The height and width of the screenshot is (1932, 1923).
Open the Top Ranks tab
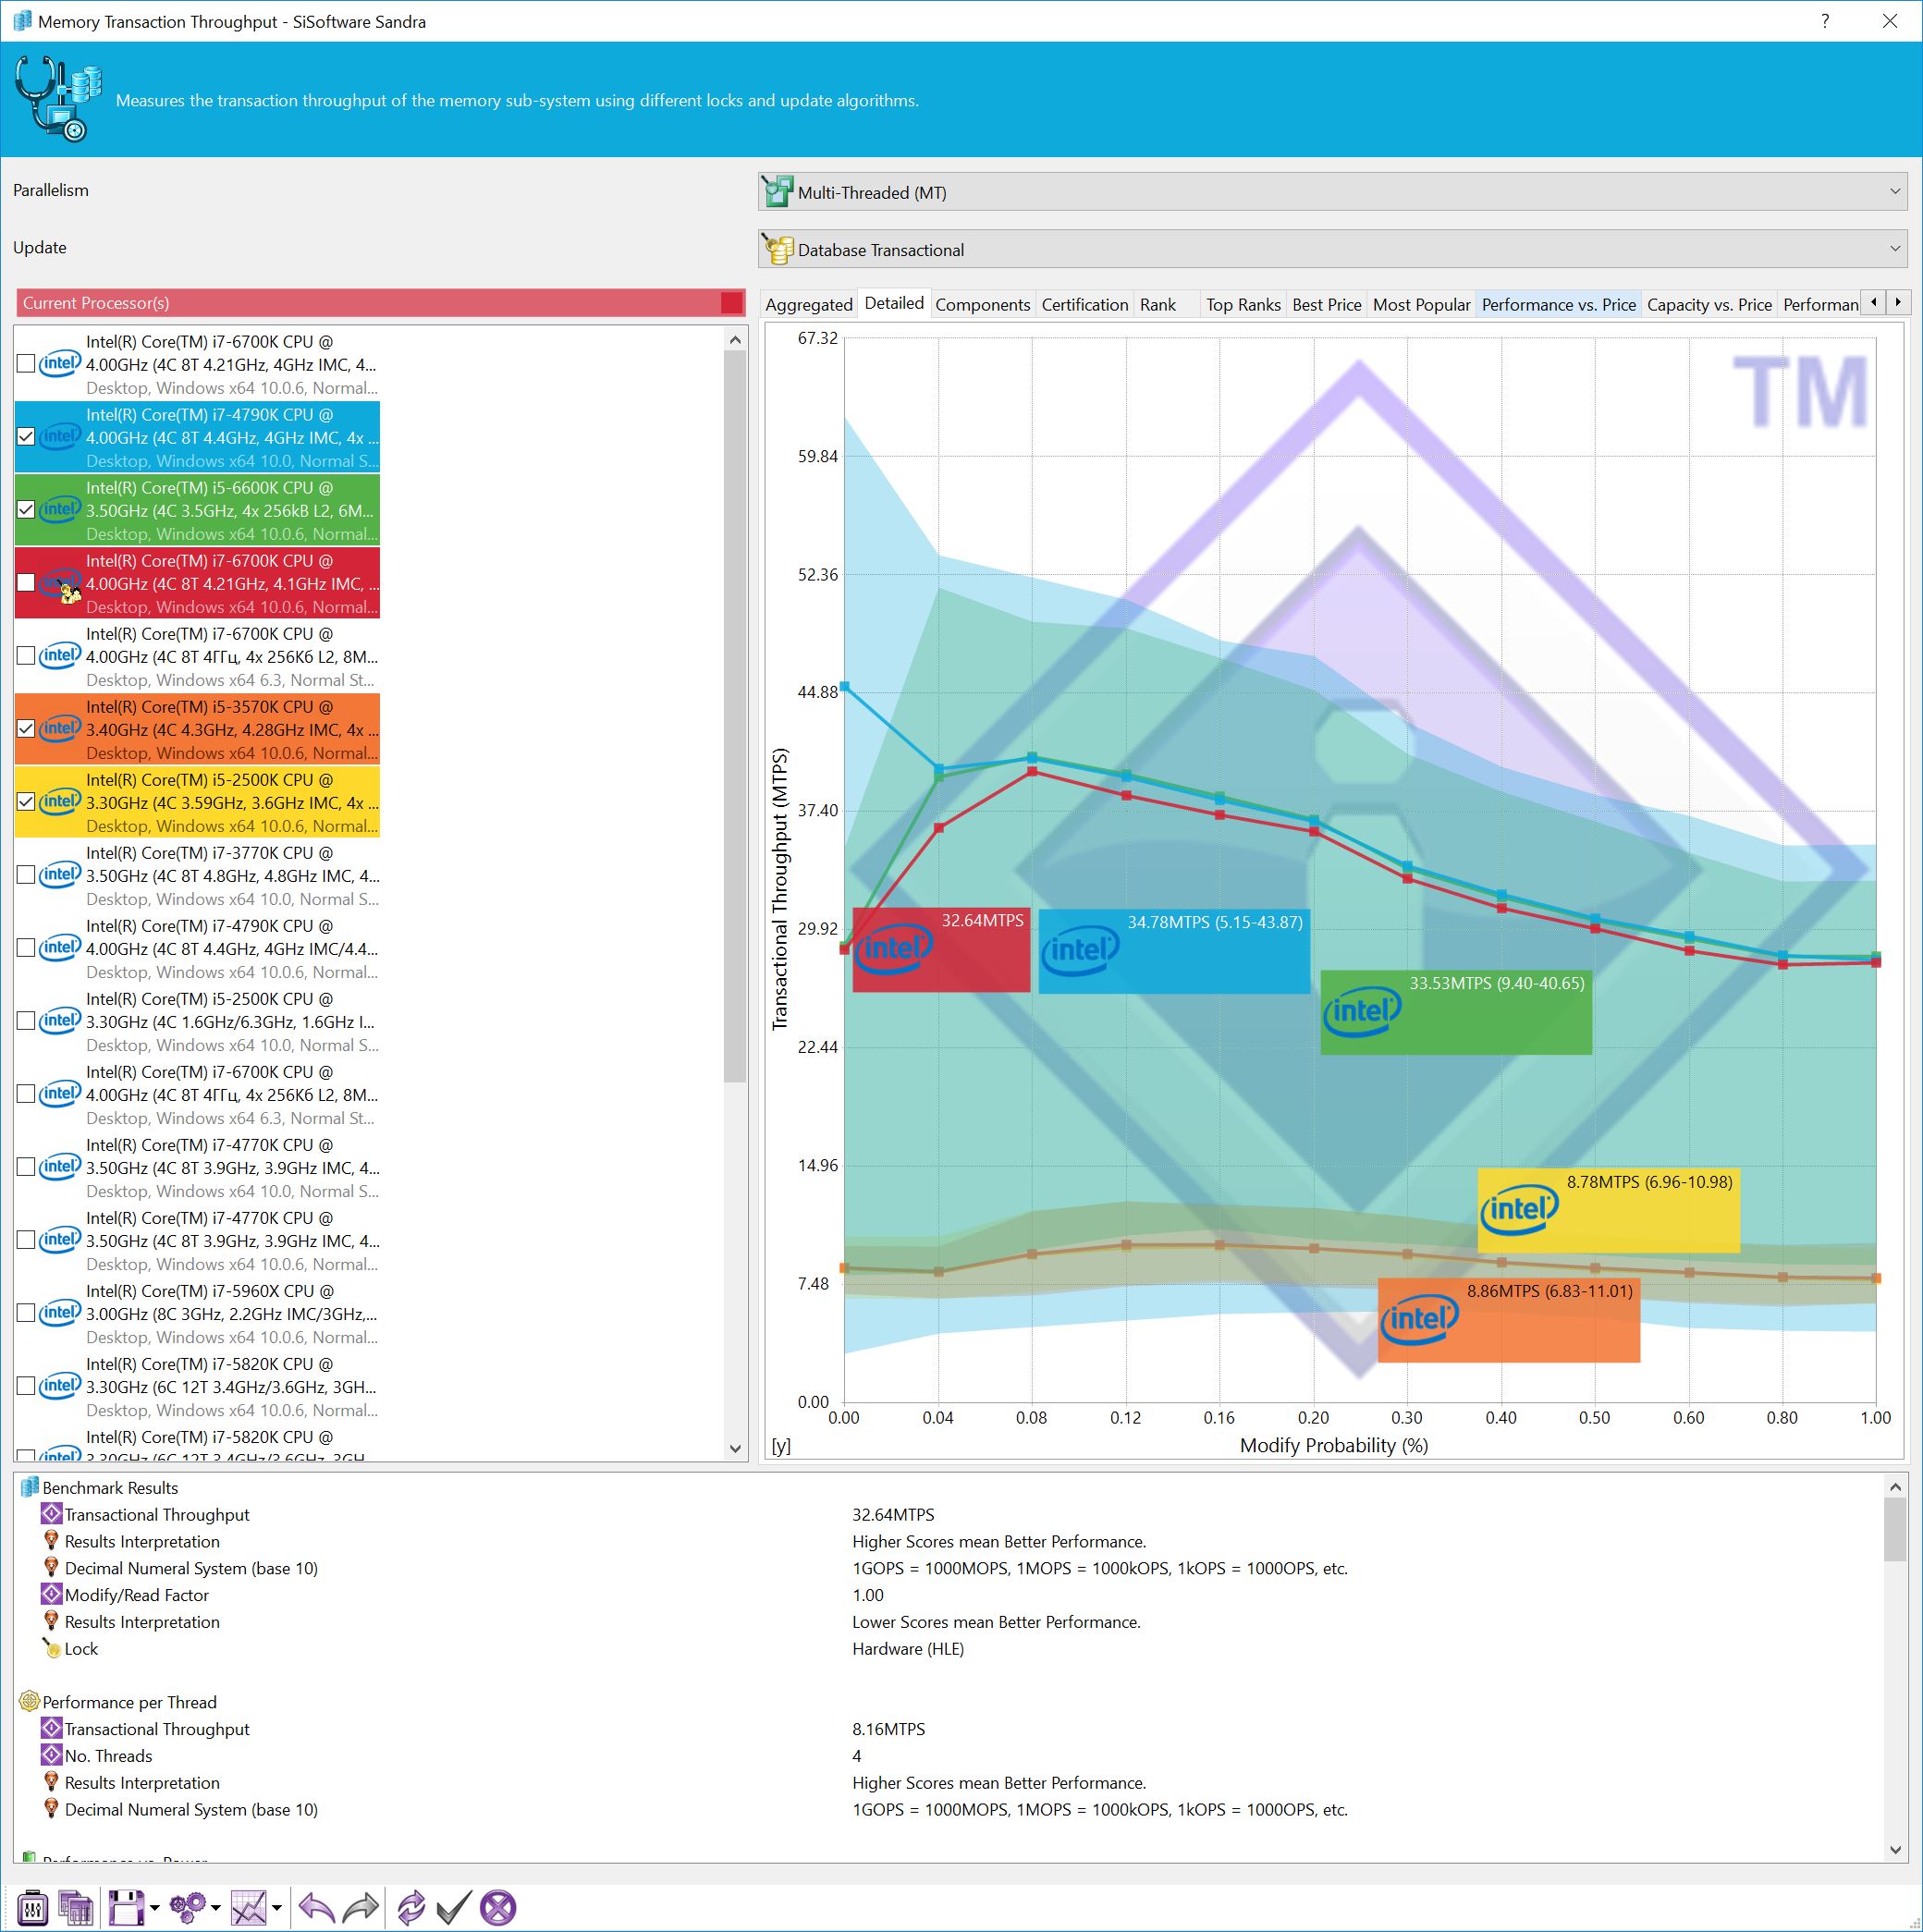click(x=1242, y=305)
